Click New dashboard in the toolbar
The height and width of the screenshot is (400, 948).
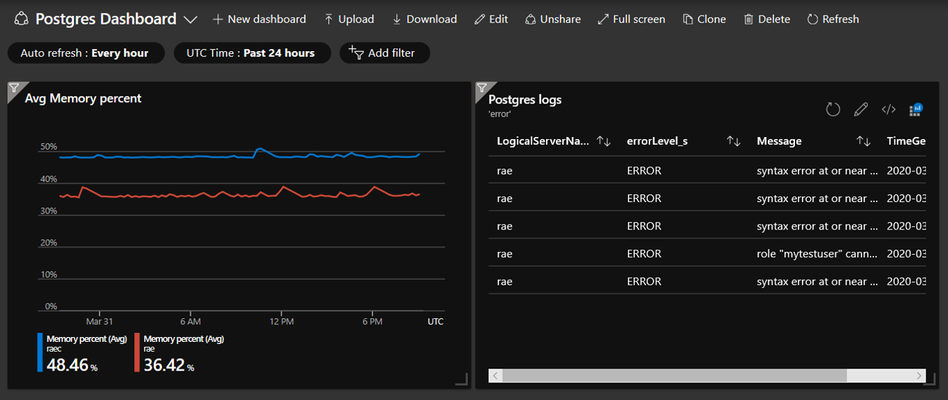(259, 19)
